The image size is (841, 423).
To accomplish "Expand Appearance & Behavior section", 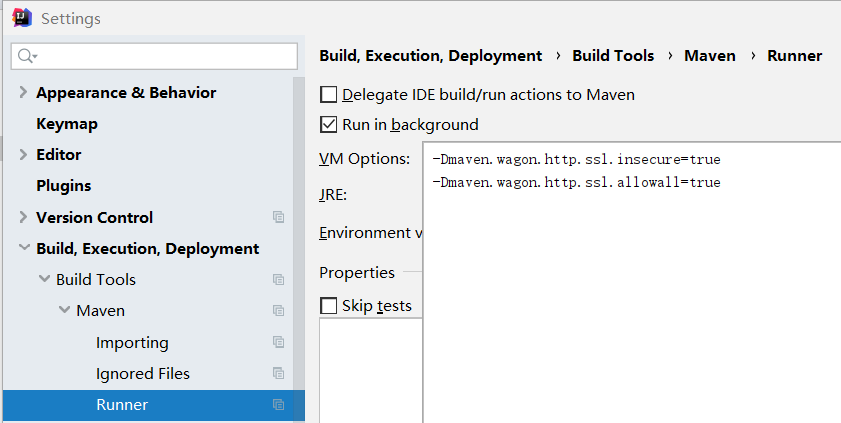I will click(x=23, y=92).
